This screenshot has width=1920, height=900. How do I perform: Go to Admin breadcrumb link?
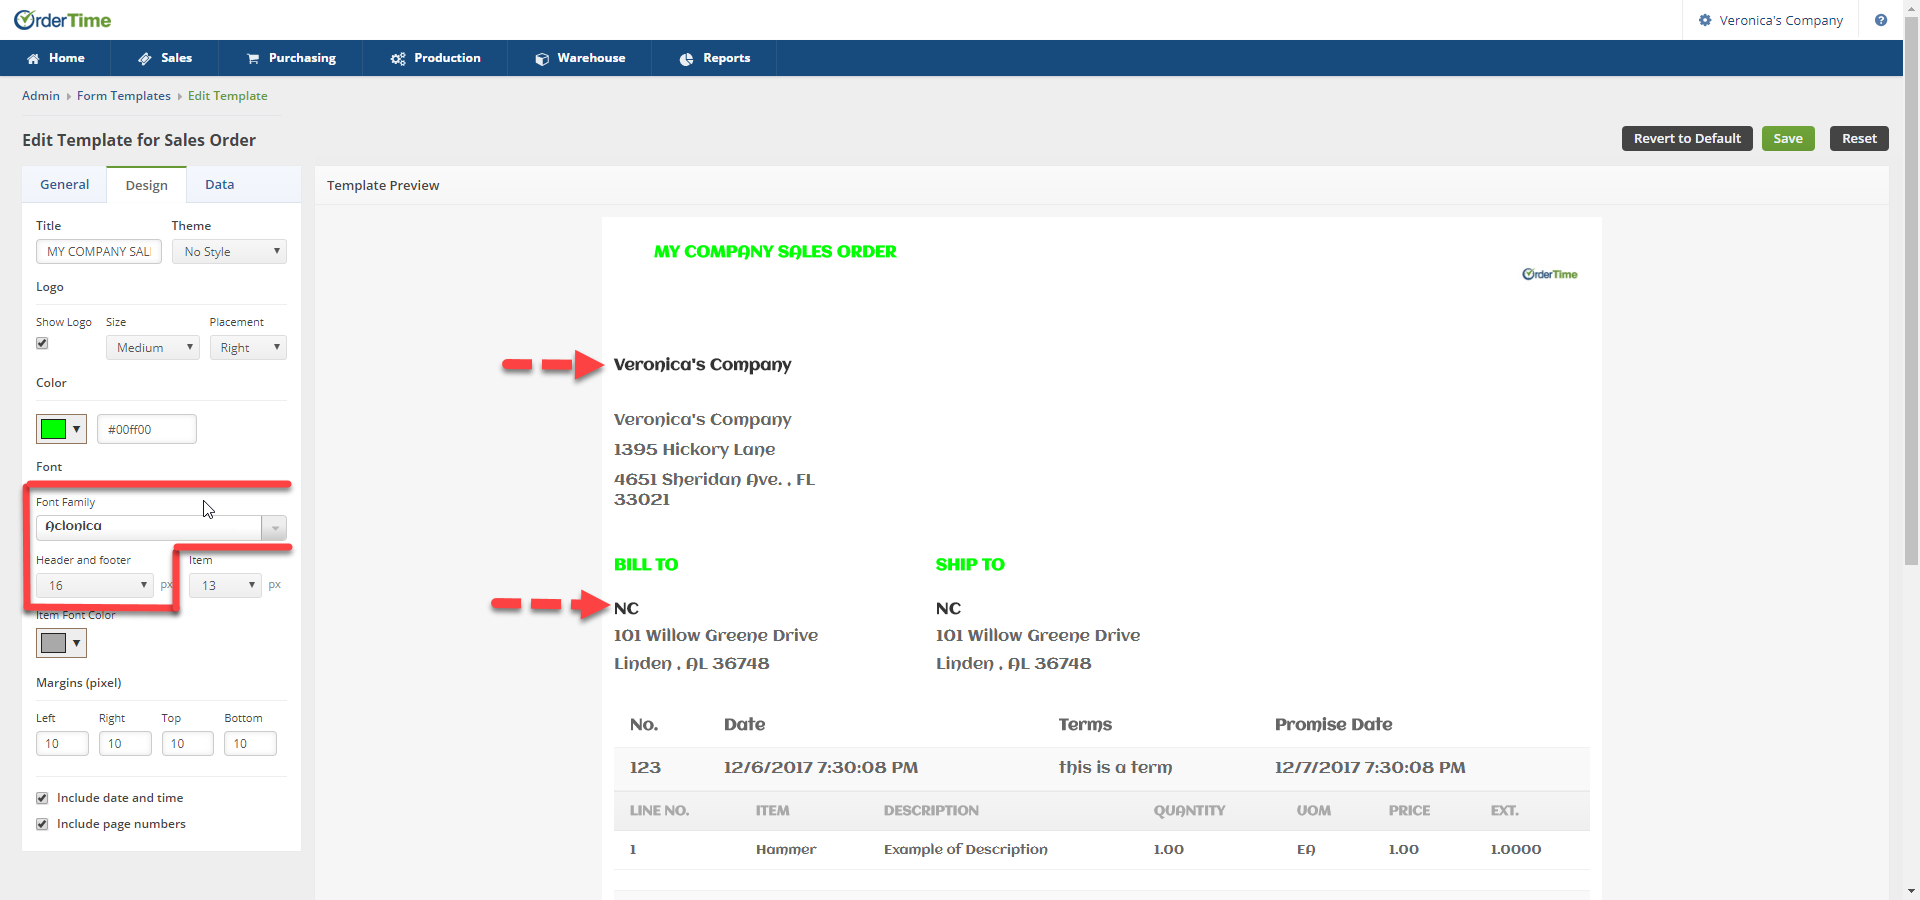point(41,96)
